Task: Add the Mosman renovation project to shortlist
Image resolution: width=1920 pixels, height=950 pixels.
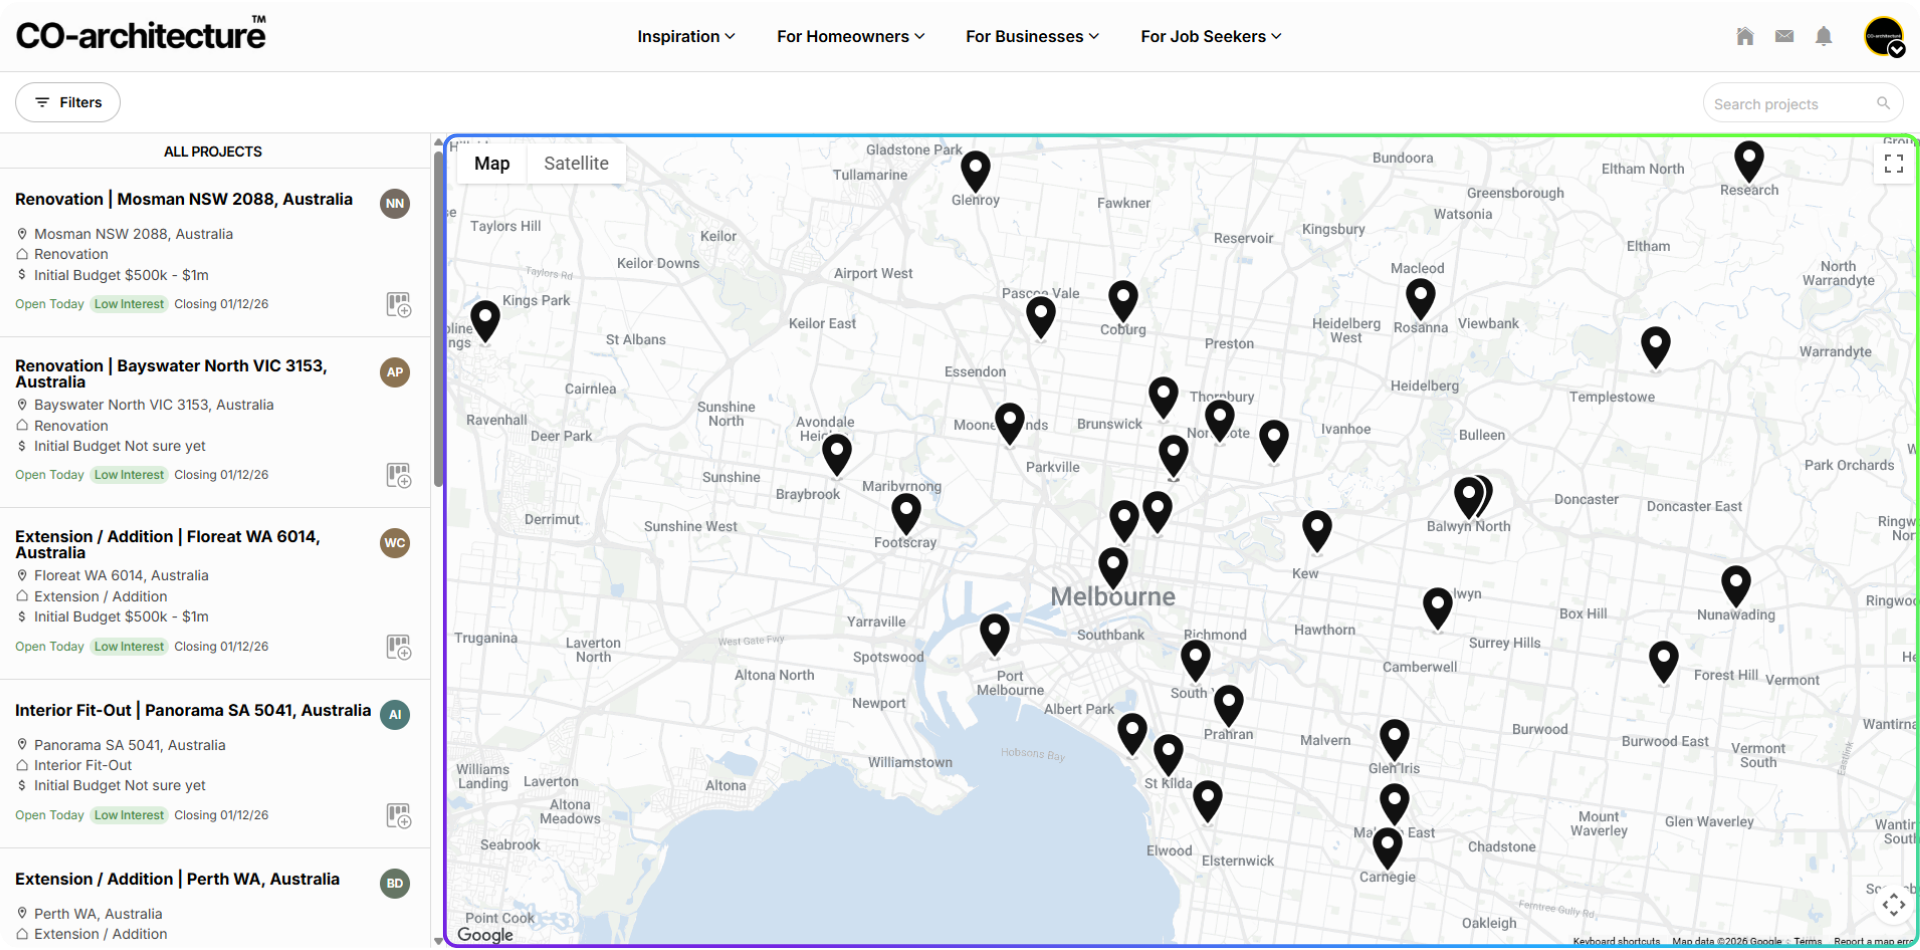Action: [399, 305]
